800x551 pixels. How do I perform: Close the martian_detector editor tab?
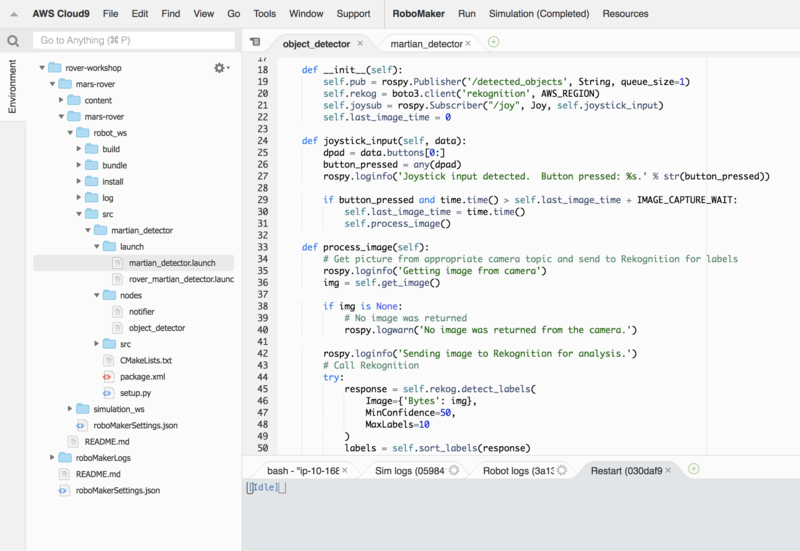click(x=468, y=43)
